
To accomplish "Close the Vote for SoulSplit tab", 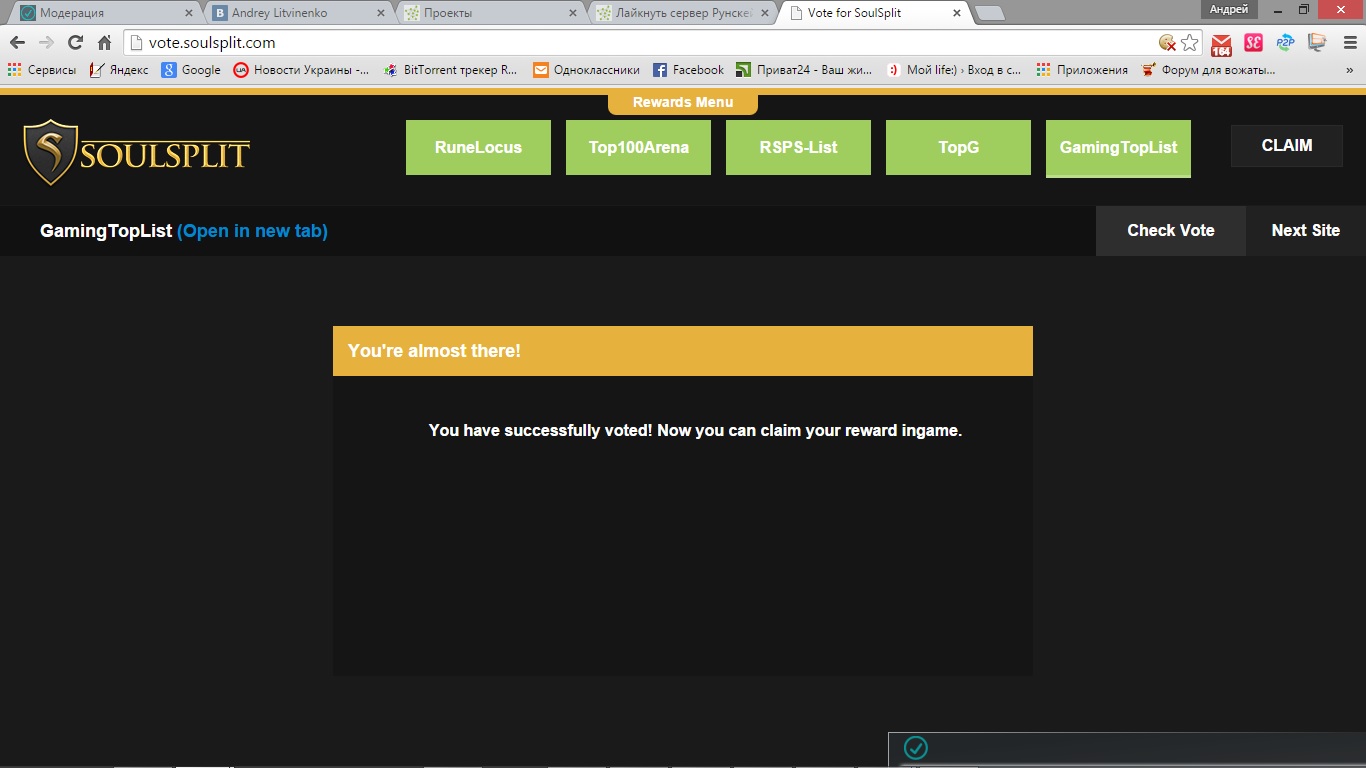I will click(x=957, y=13).
